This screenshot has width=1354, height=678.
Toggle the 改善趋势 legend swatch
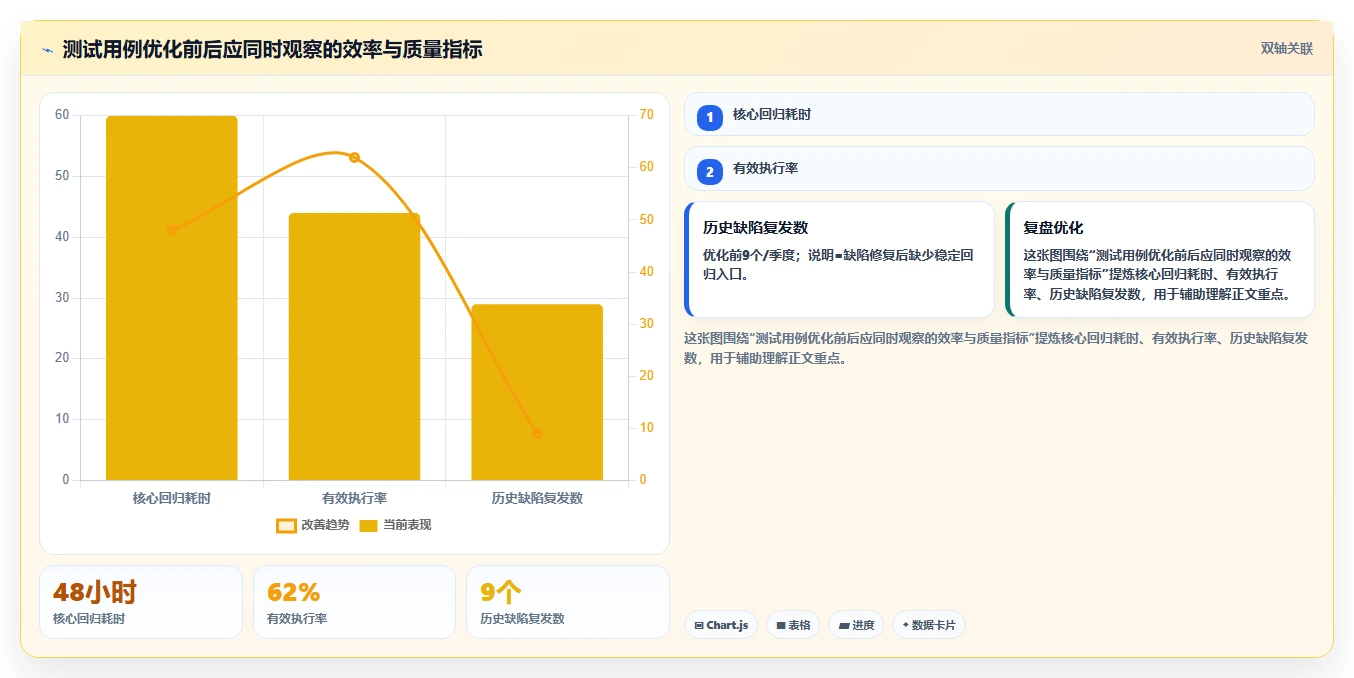[286, 525]
